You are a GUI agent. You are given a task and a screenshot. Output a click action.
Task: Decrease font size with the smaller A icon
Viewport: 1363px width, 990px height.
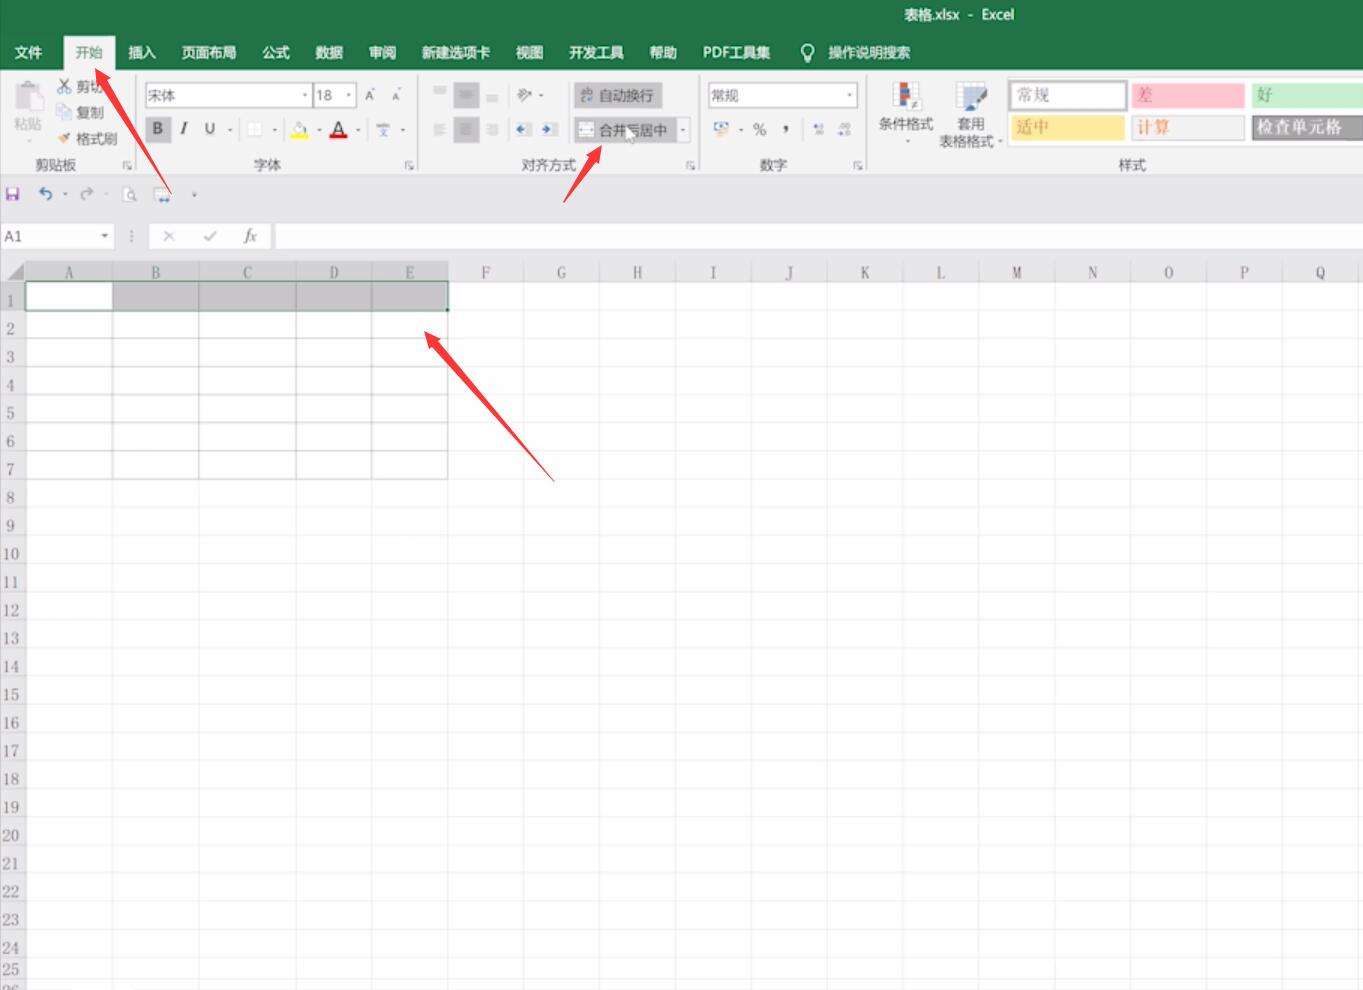396,95
